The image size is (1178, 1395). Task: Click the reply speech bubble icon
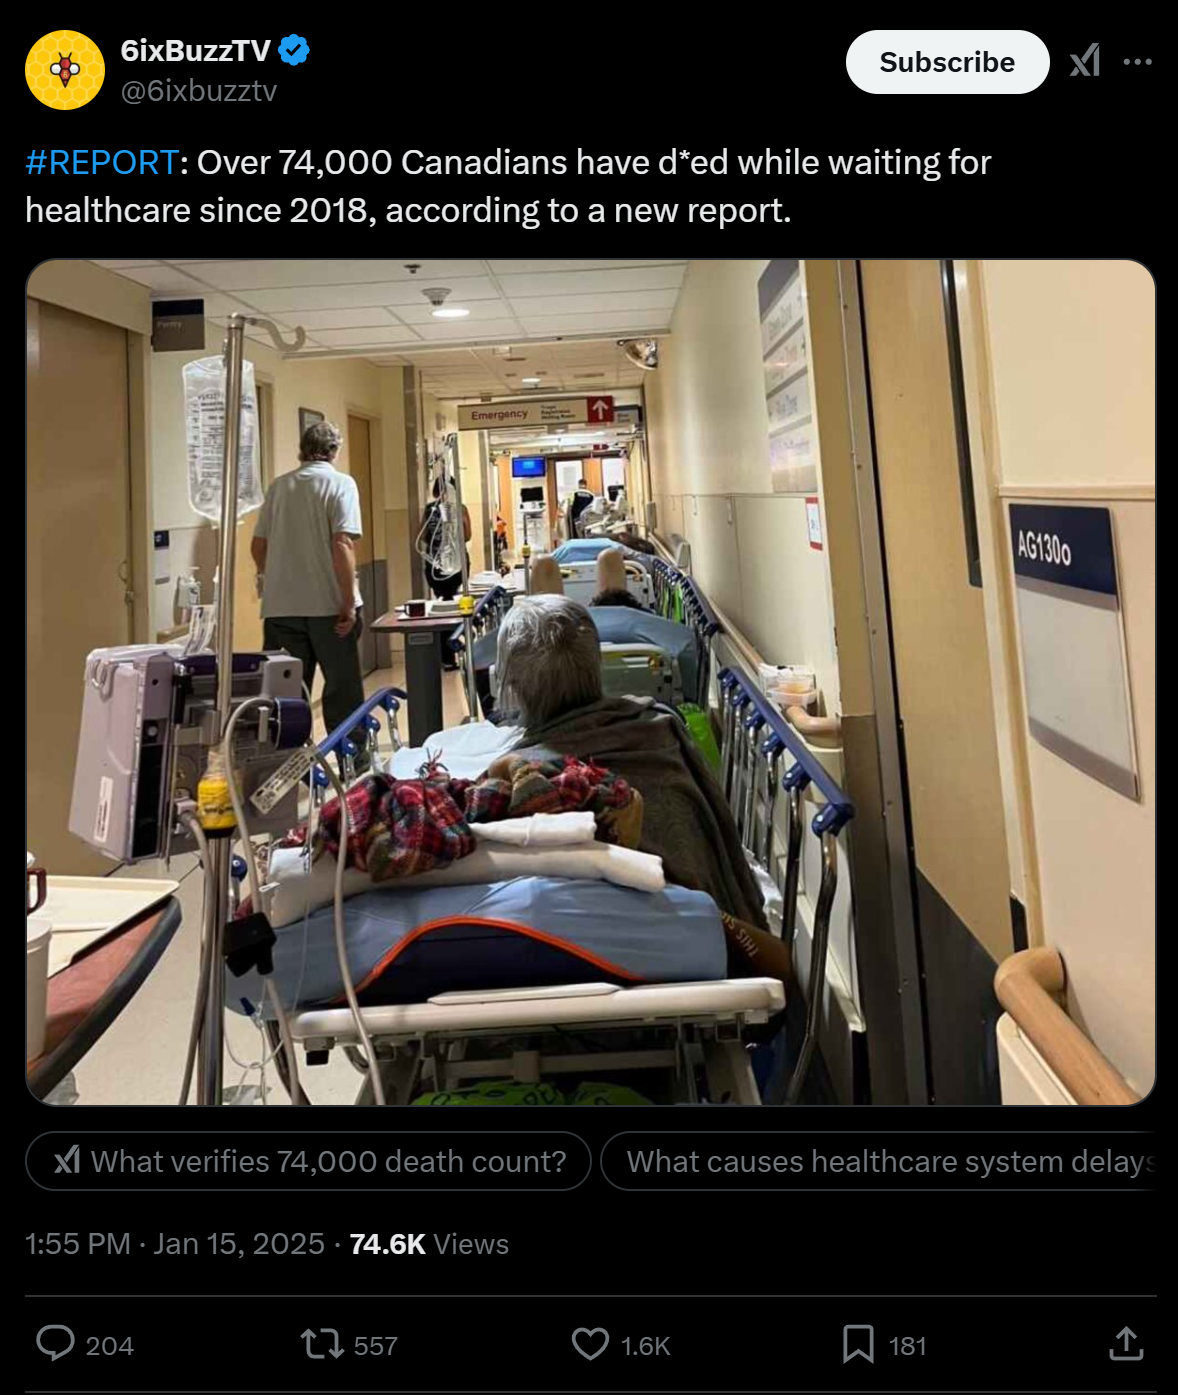pyautogui.click(x=55, y=1343)
